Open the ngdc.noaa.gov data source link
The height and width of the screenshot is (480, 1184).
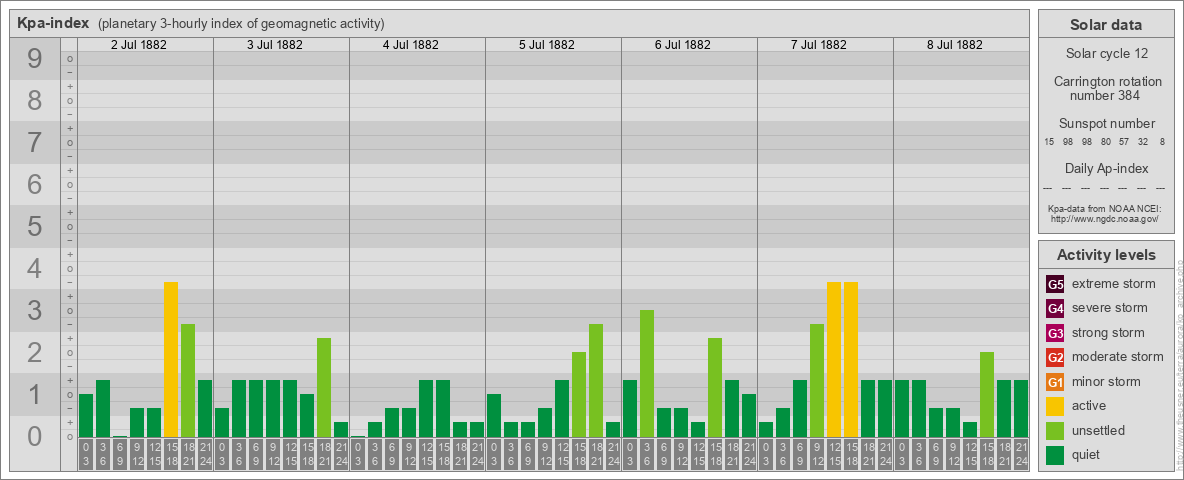tap(1104, 218)
